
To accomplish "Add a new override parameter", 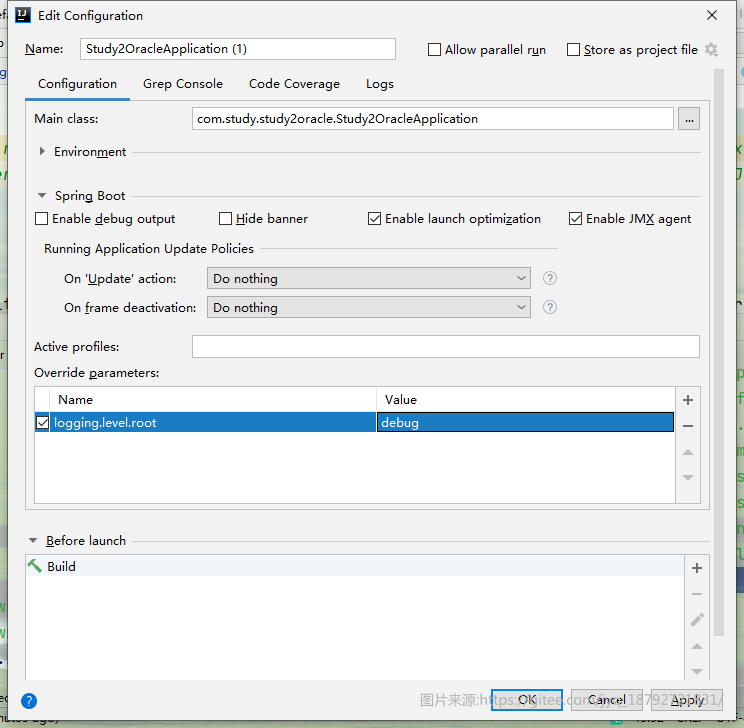I will [x=688, y=400].
